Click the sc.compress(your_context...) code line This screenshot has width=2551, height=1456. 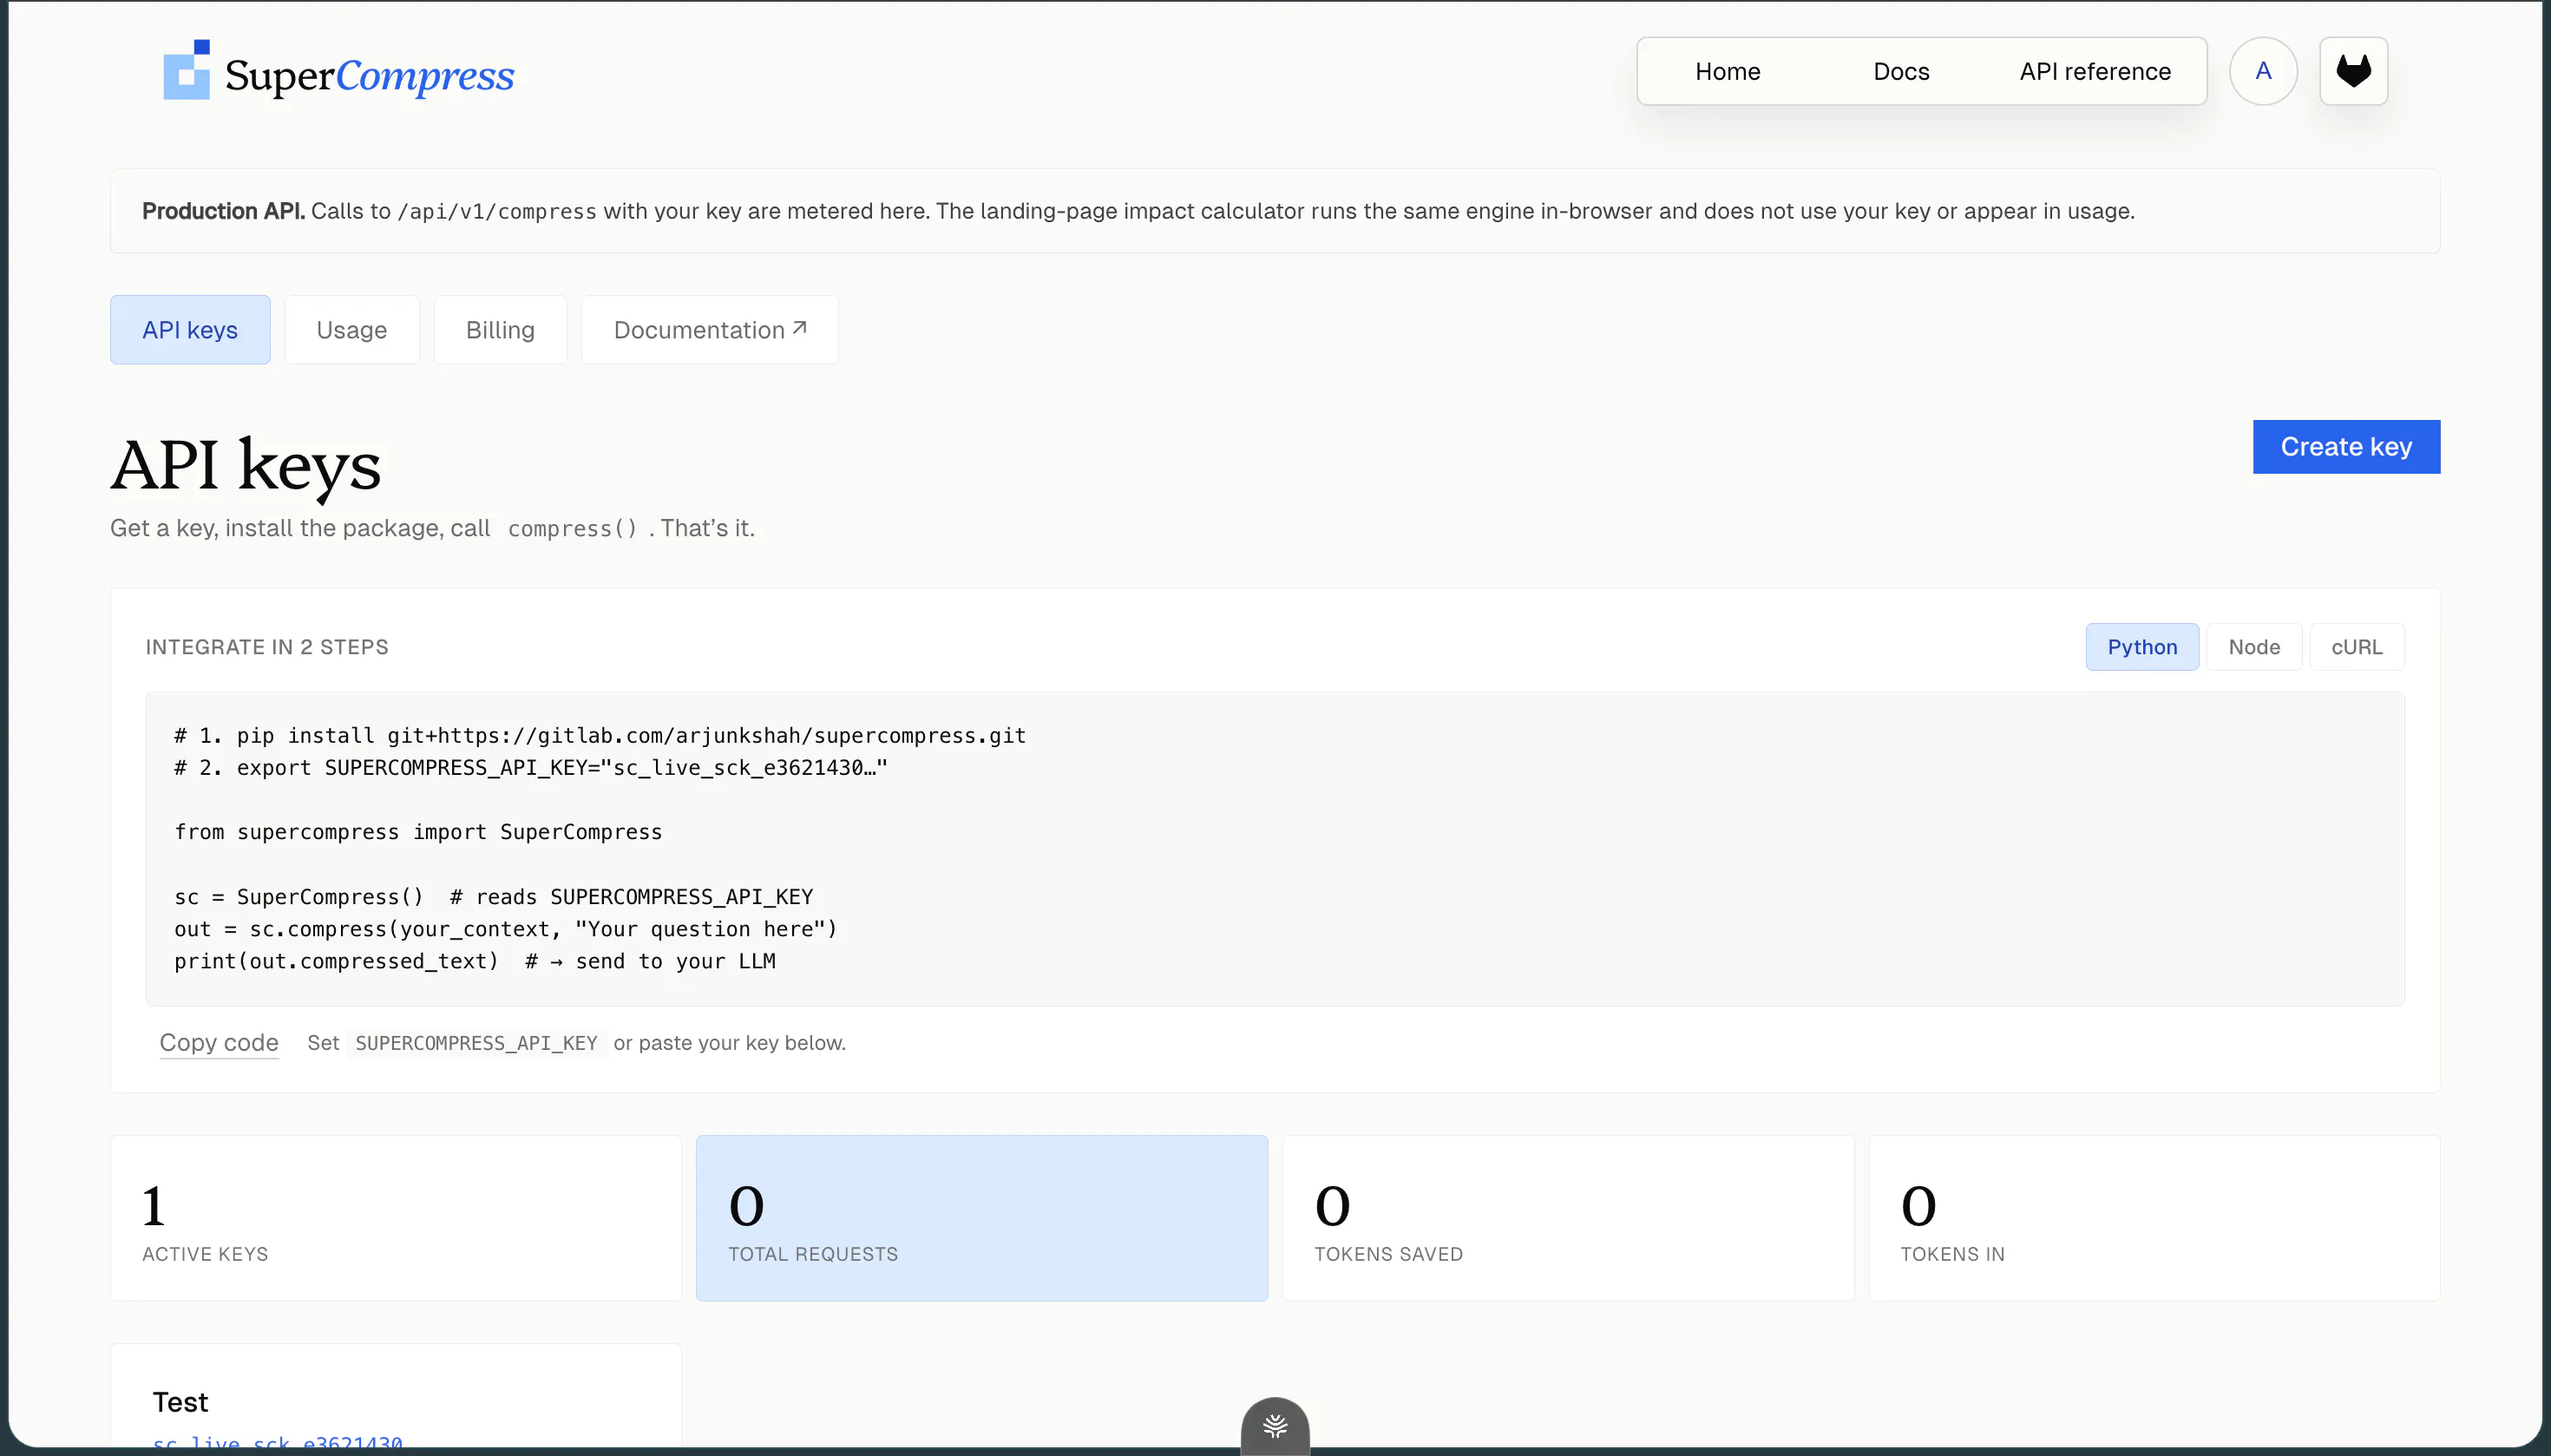pyautogui.click(x=506, y=929)
